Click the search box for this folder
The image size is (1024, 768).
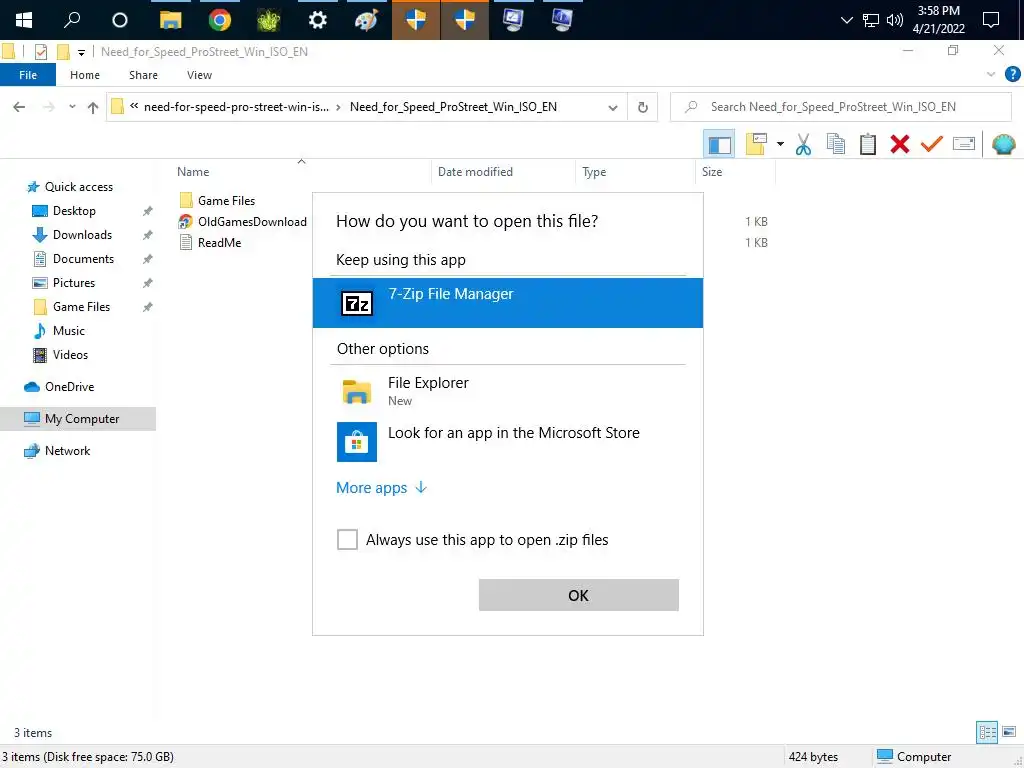[841, 107]
